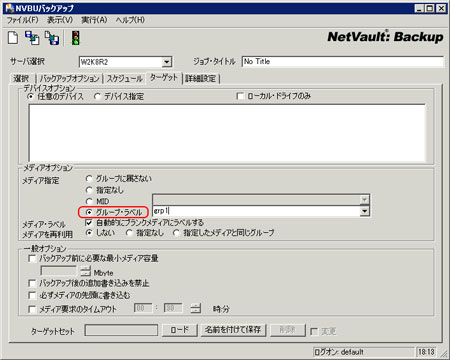Click the ターゲットセット name field
450x360 pixels.
pos(121,330)
